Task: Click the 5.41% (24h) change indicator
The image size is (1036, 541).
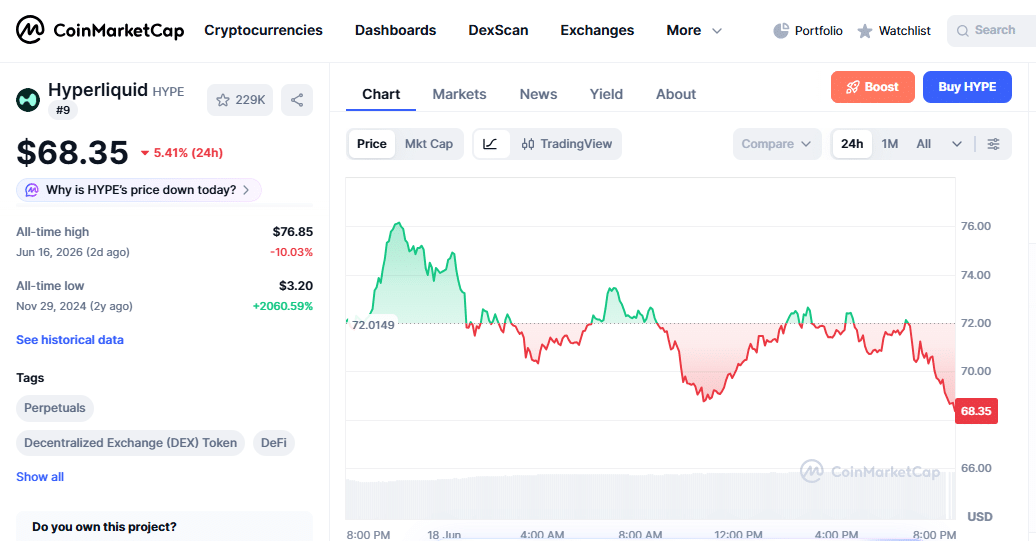Action: click(182, 153)
